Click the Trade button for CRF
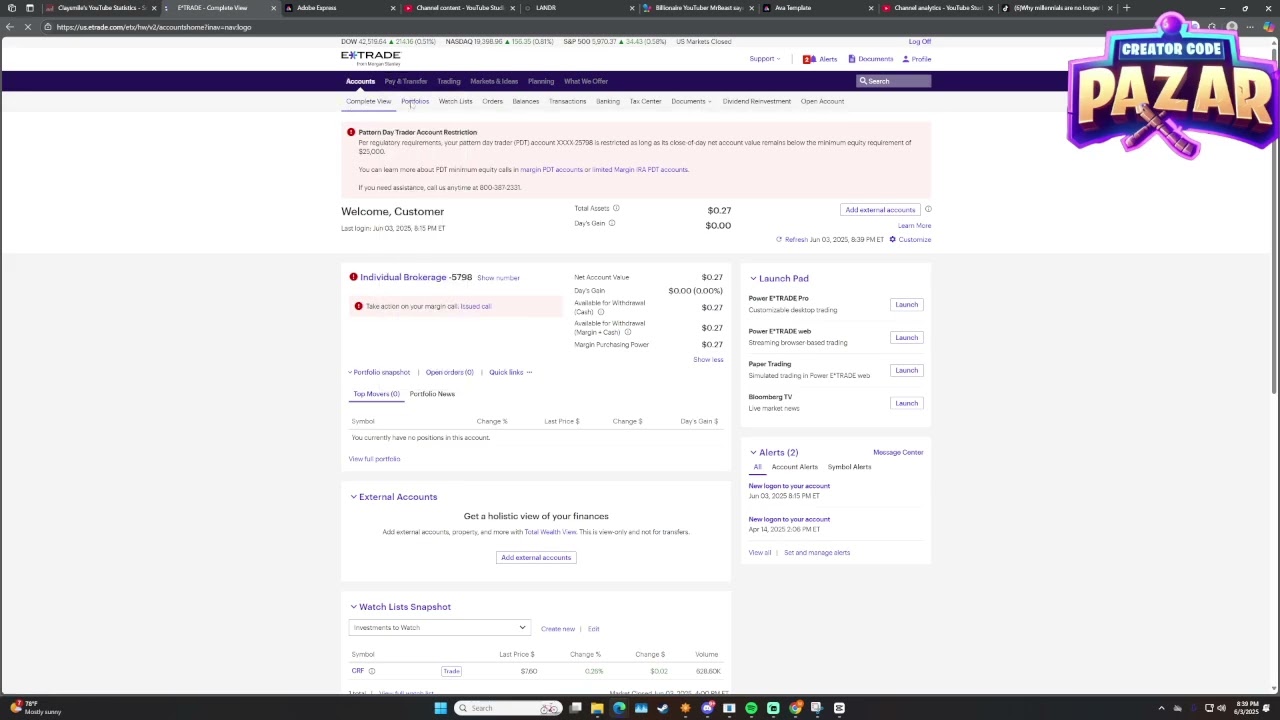 451,671
